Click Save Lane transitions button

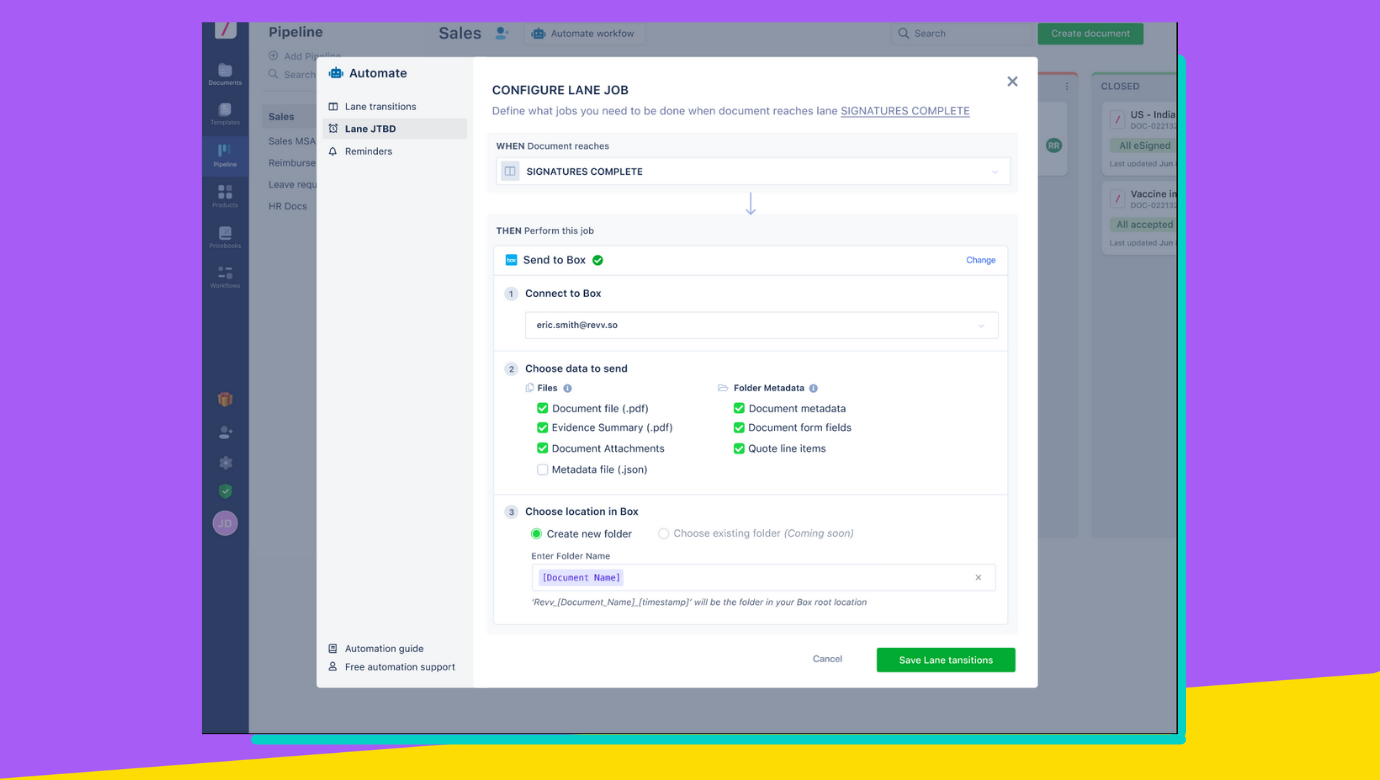945,660
